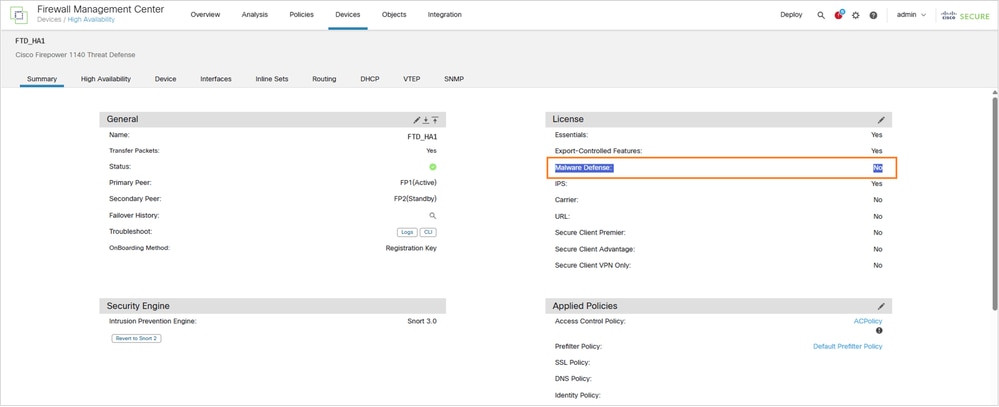Click the DNS Policy label
This screenshot has height=407, width=999.
[x=573, y=379]
